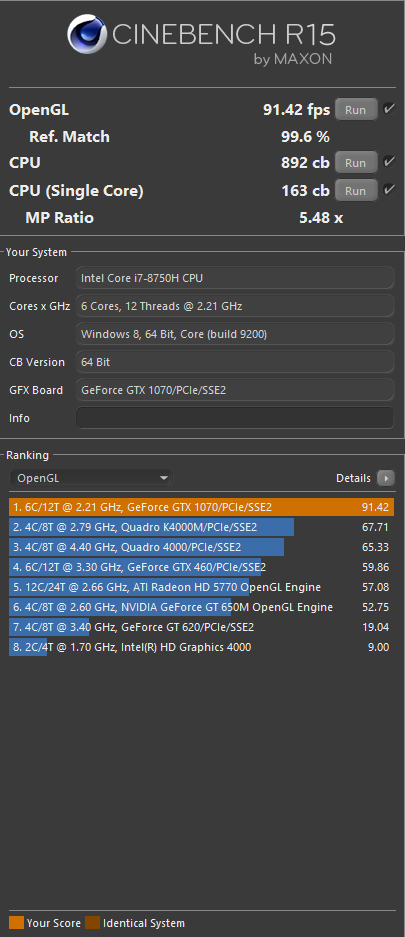Viewport: 405px width, 937px height.
Task: Select the Intel HD Graphics 4000 entry
Action: pyautogui.click(x=201, y=647)
